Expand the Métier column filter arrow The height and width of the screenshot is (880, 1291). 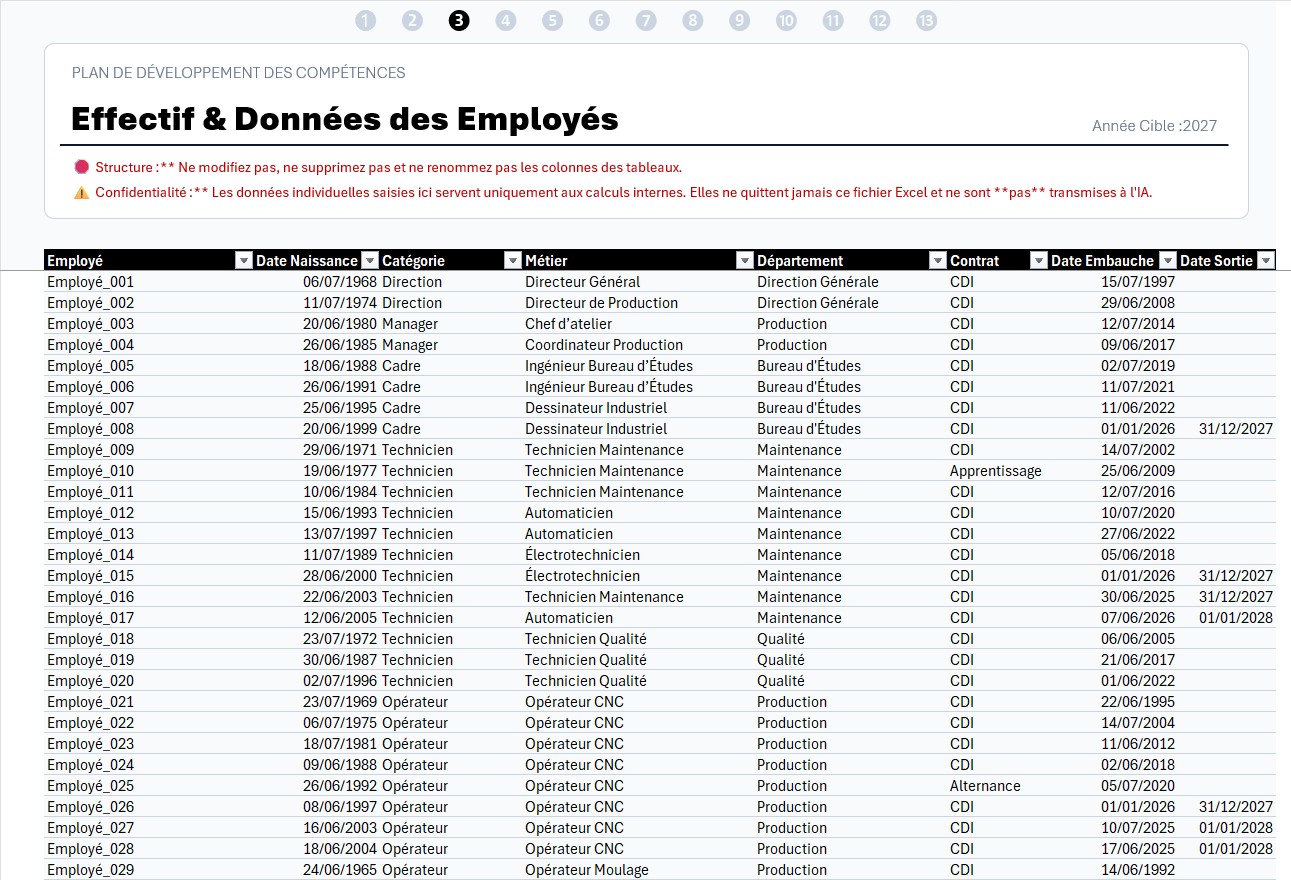pos(744,261)
